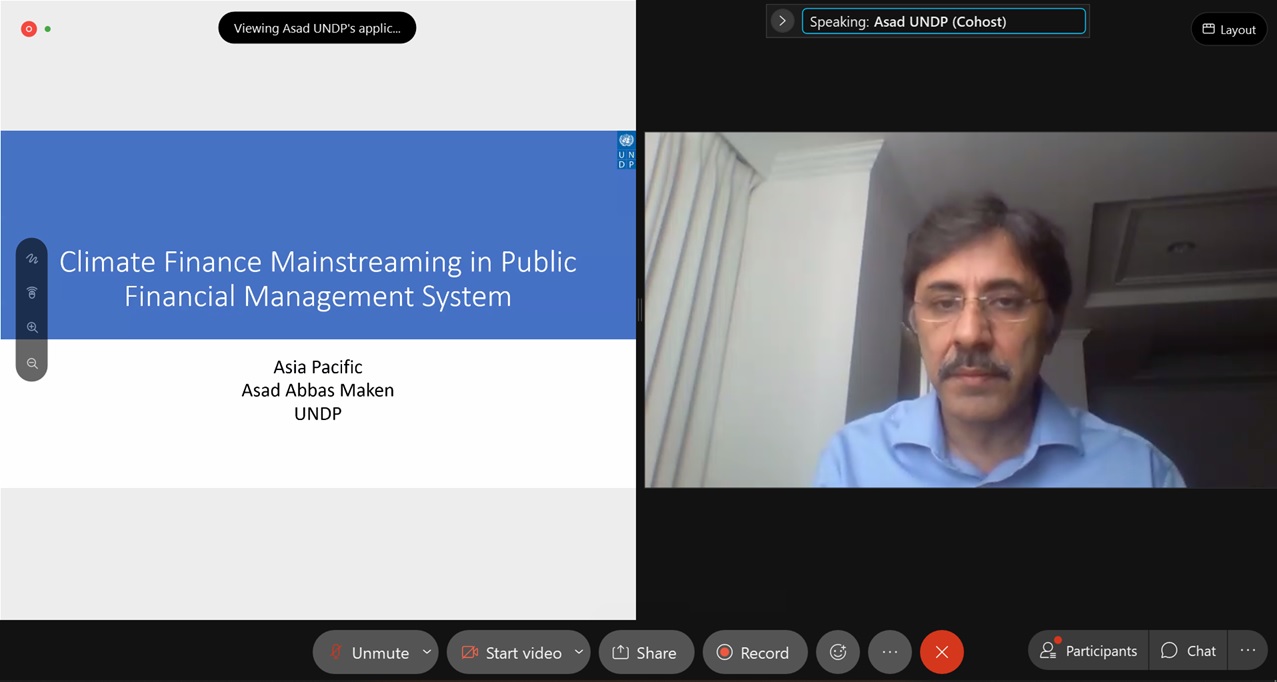Click the slide title 'Climate Finance Mainstreaming in Public'
1277x682 pixels.
[x=318, y=262]
